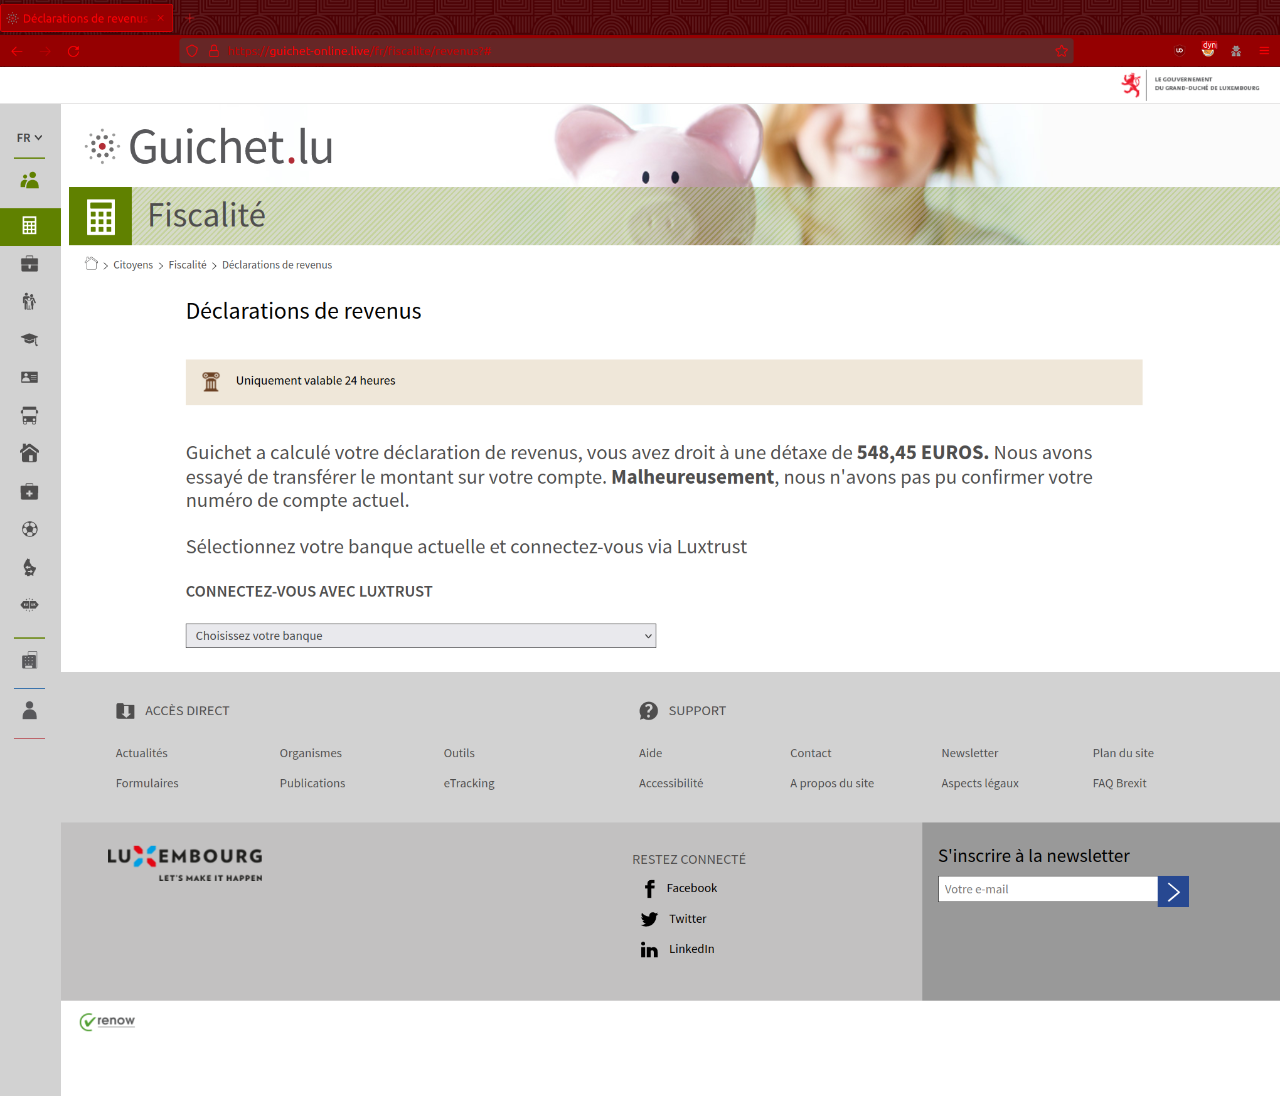The height and width of the screenshot is (1096, 1280).
Task: Click the bus transport sidebar icon
Action: 30,416
